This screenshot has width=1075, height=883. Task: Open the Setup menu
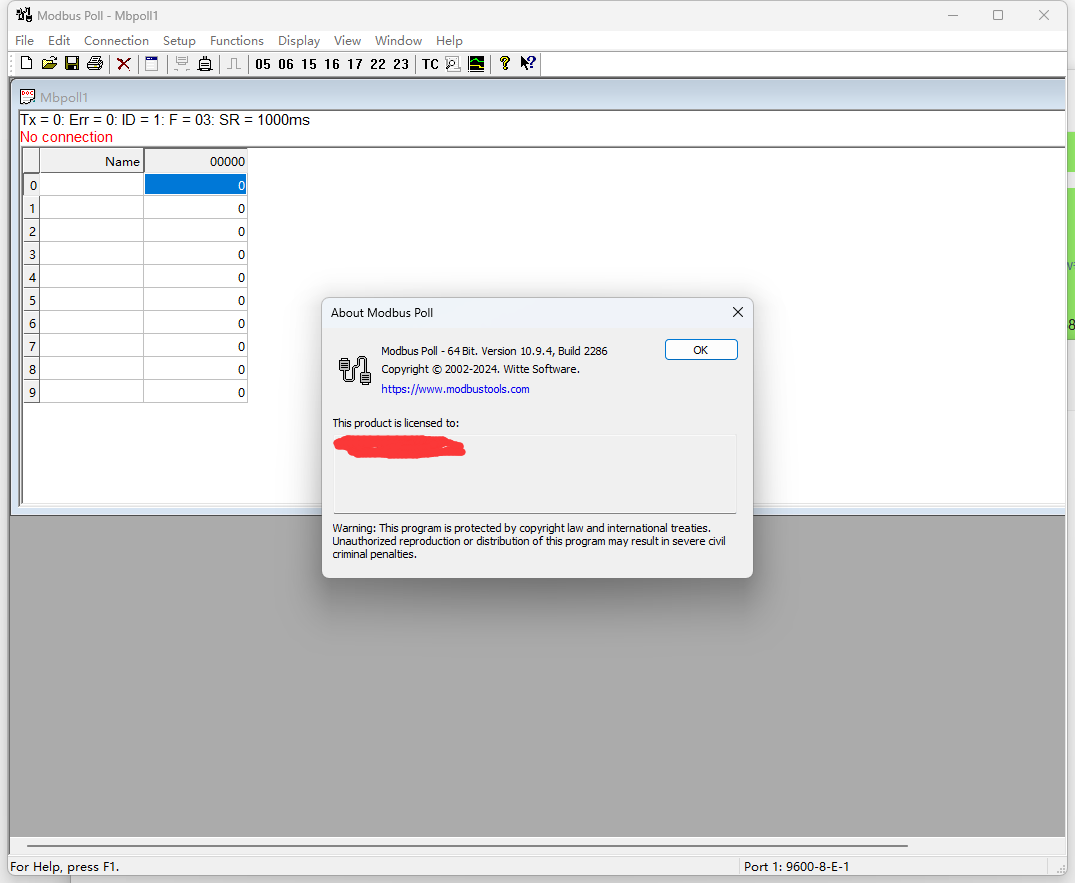179,40
